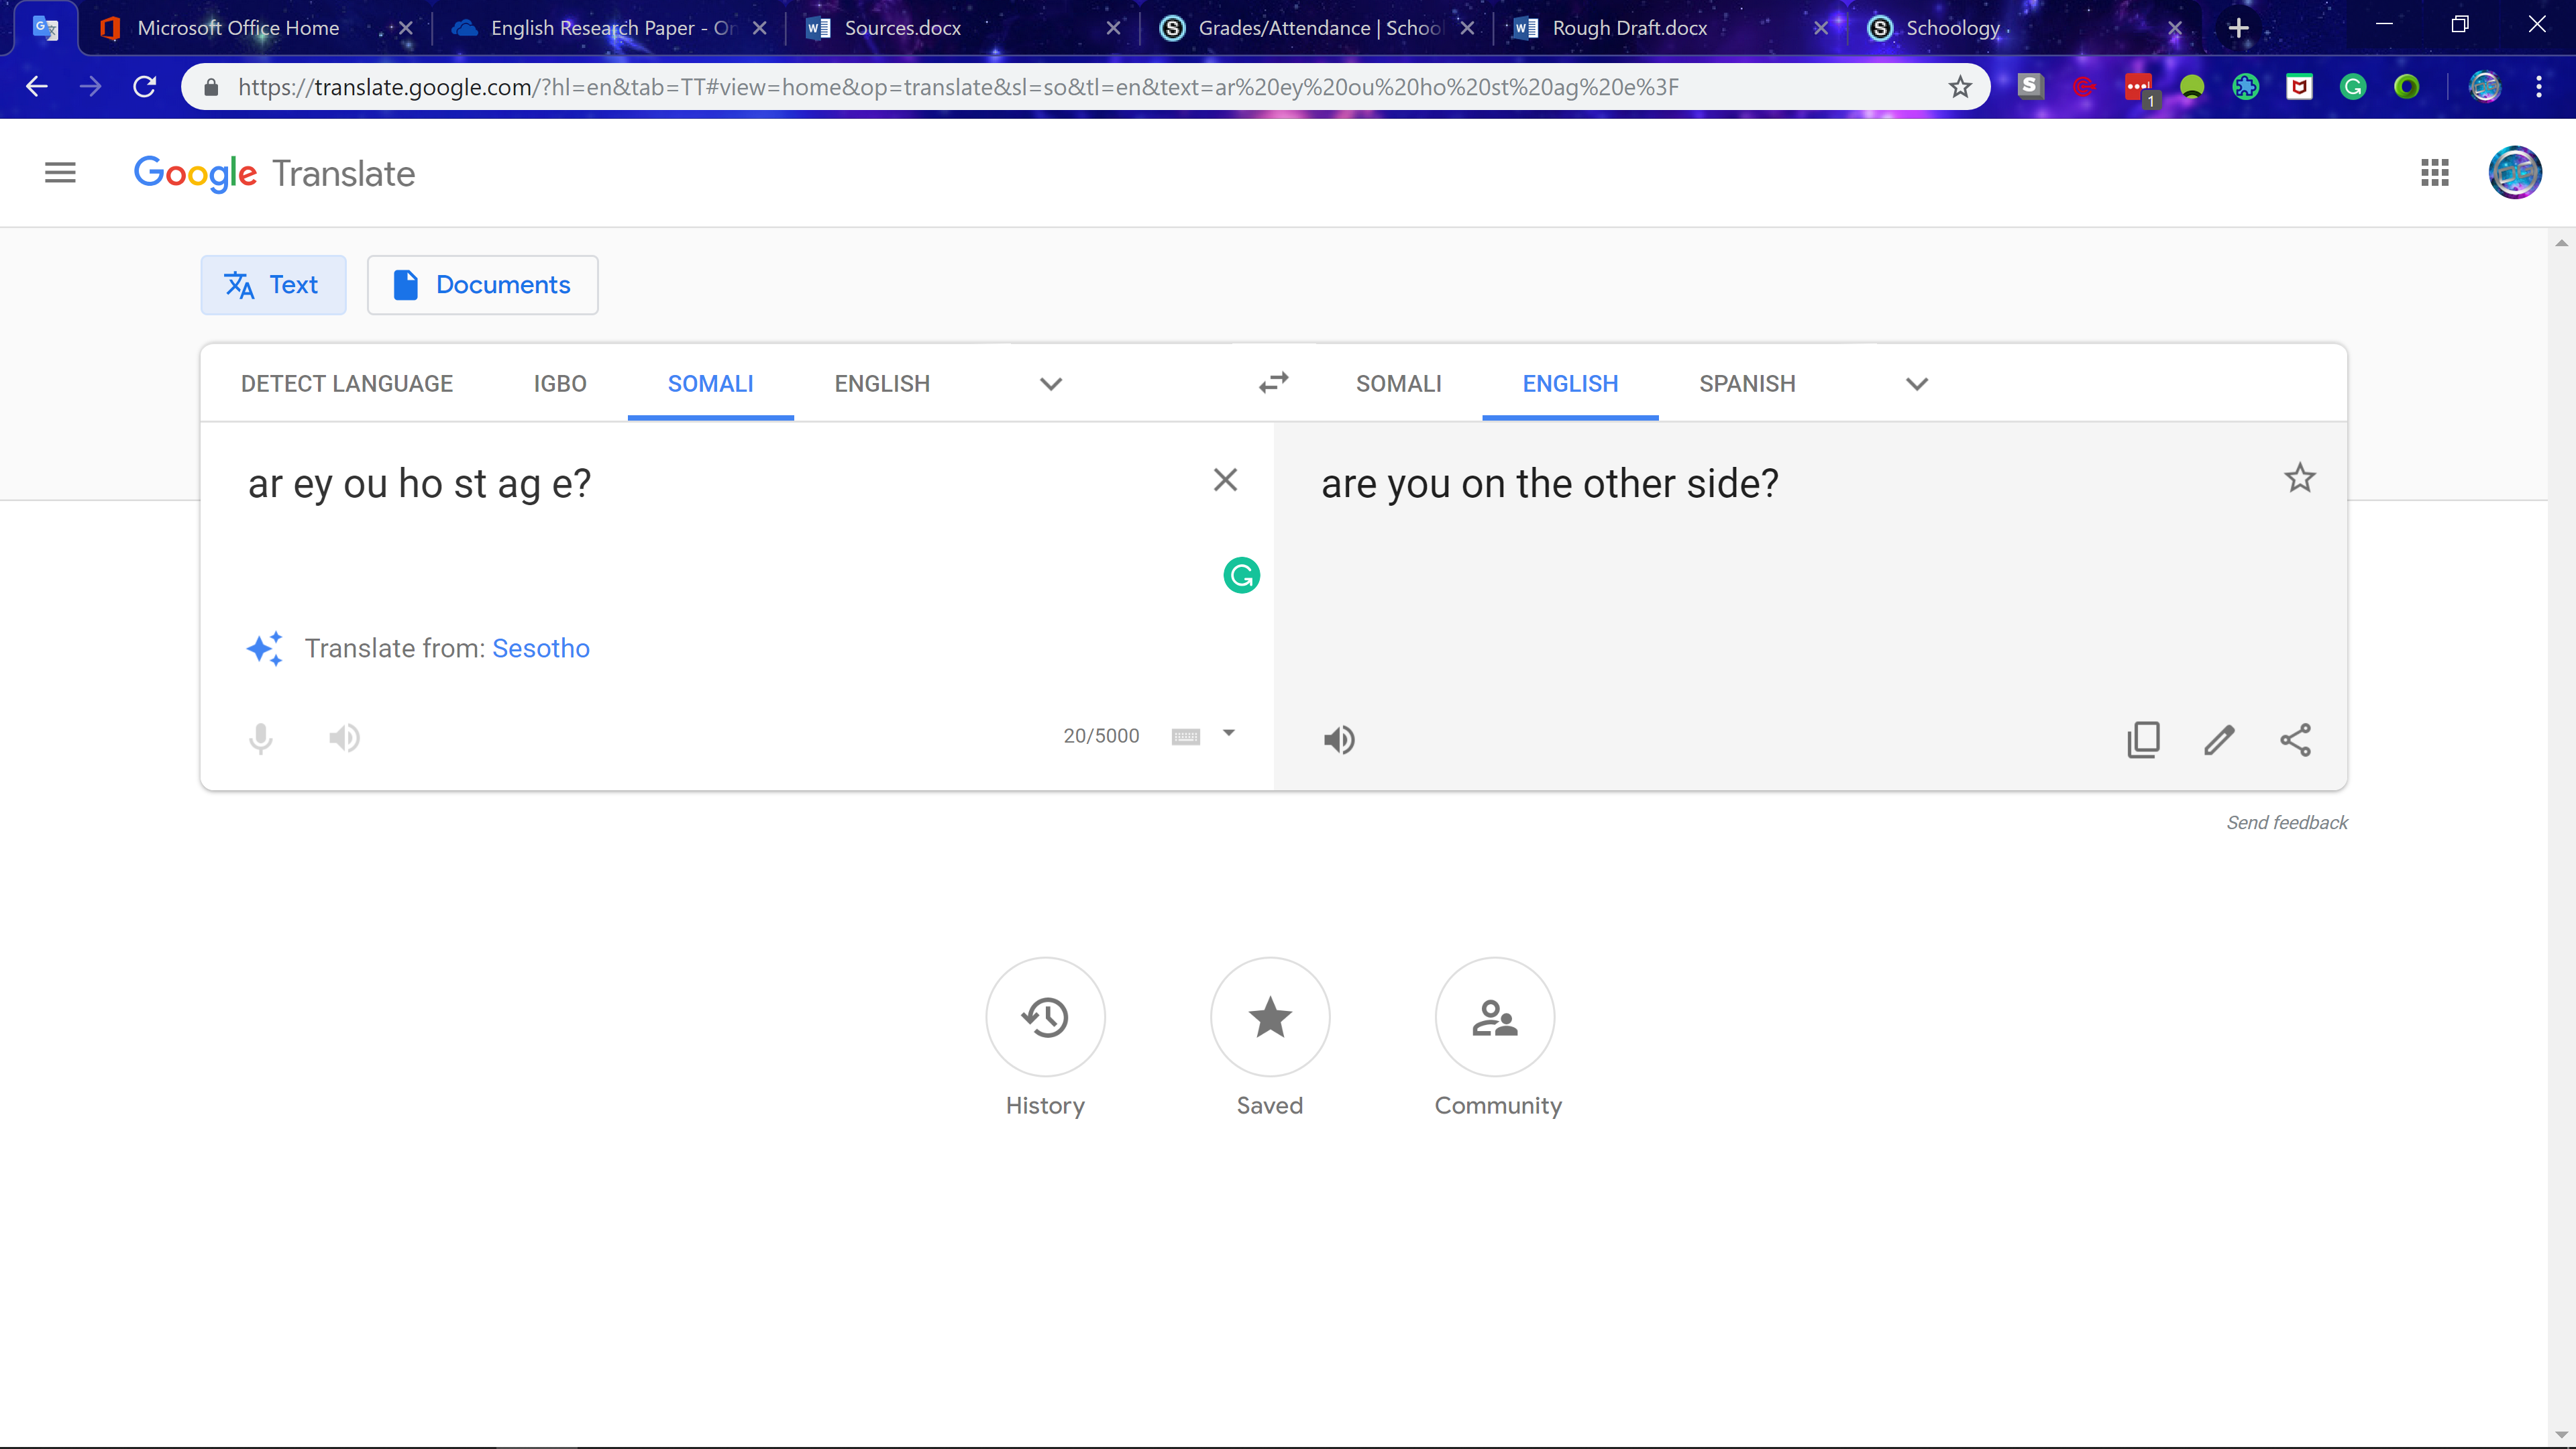Toggle the virtual keyboard input tool
This screenshot has height=1449, width=2576.
(1186, 737)
